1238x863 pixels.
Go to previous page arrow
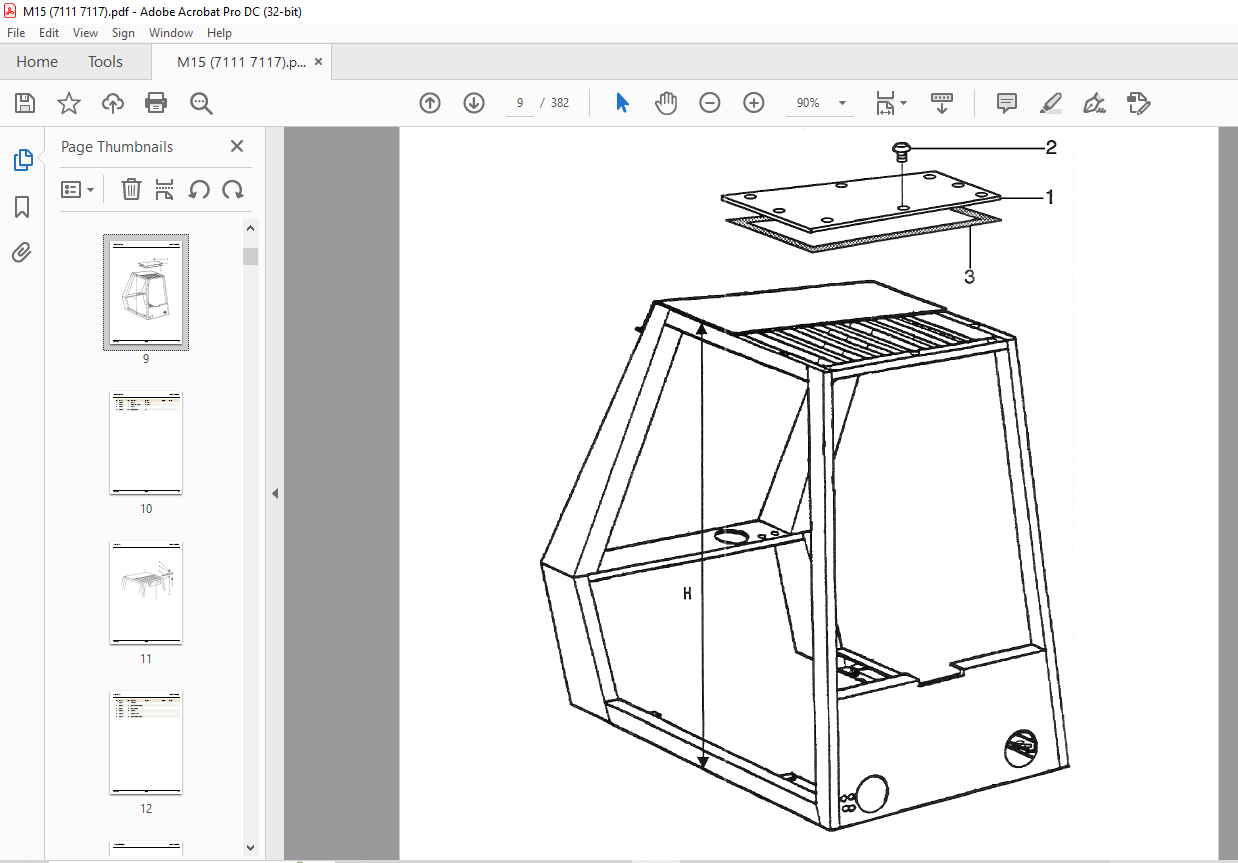click(x=430, y=103)
